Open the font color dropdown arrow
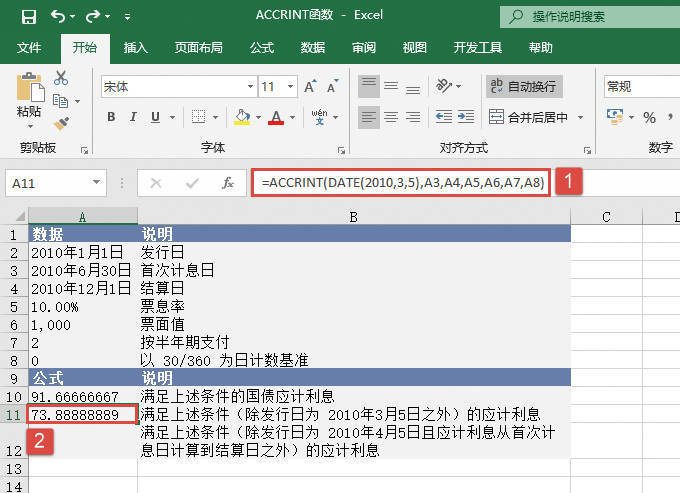Viewport: 680px width, 493px height. click(292, 117)
